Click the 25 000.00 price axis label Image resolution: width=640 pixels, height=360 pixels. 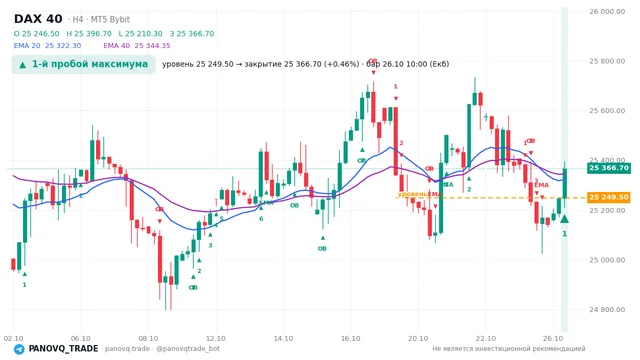pos(607,260)
